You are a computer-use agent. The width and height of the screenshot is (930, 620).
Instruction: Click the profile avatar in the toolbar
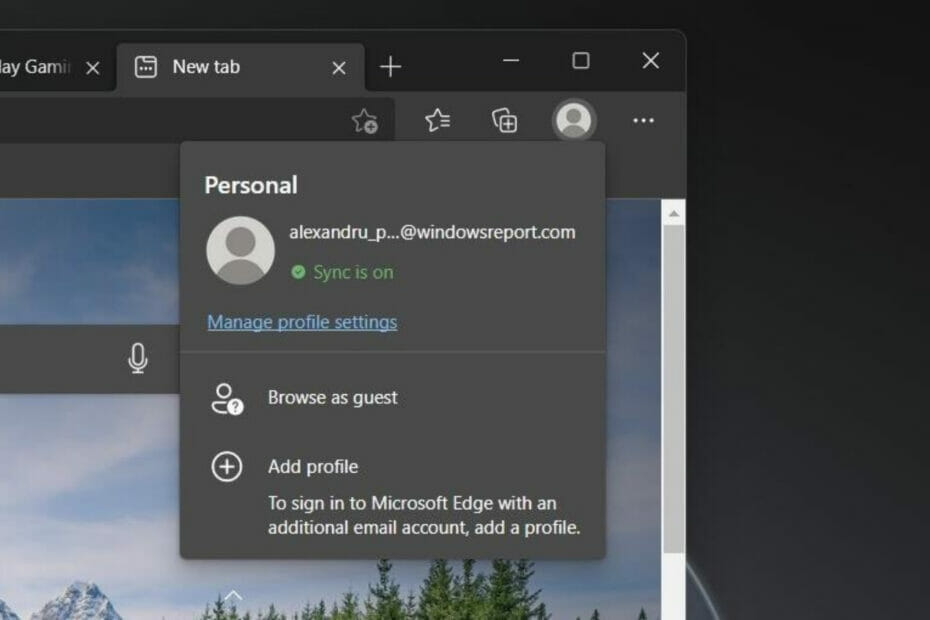(x=574, y=120)
